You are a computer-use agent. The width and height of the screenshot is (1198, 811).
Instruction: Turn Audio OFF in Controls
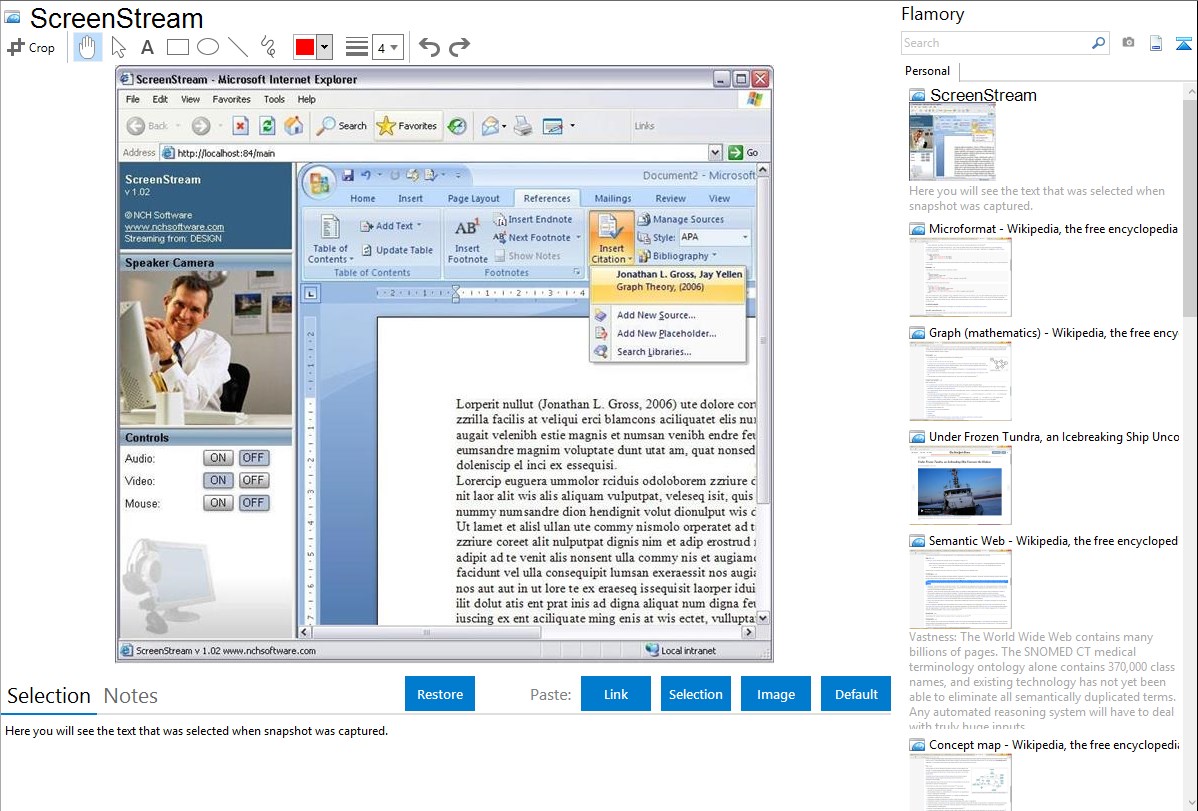point(254,458)
